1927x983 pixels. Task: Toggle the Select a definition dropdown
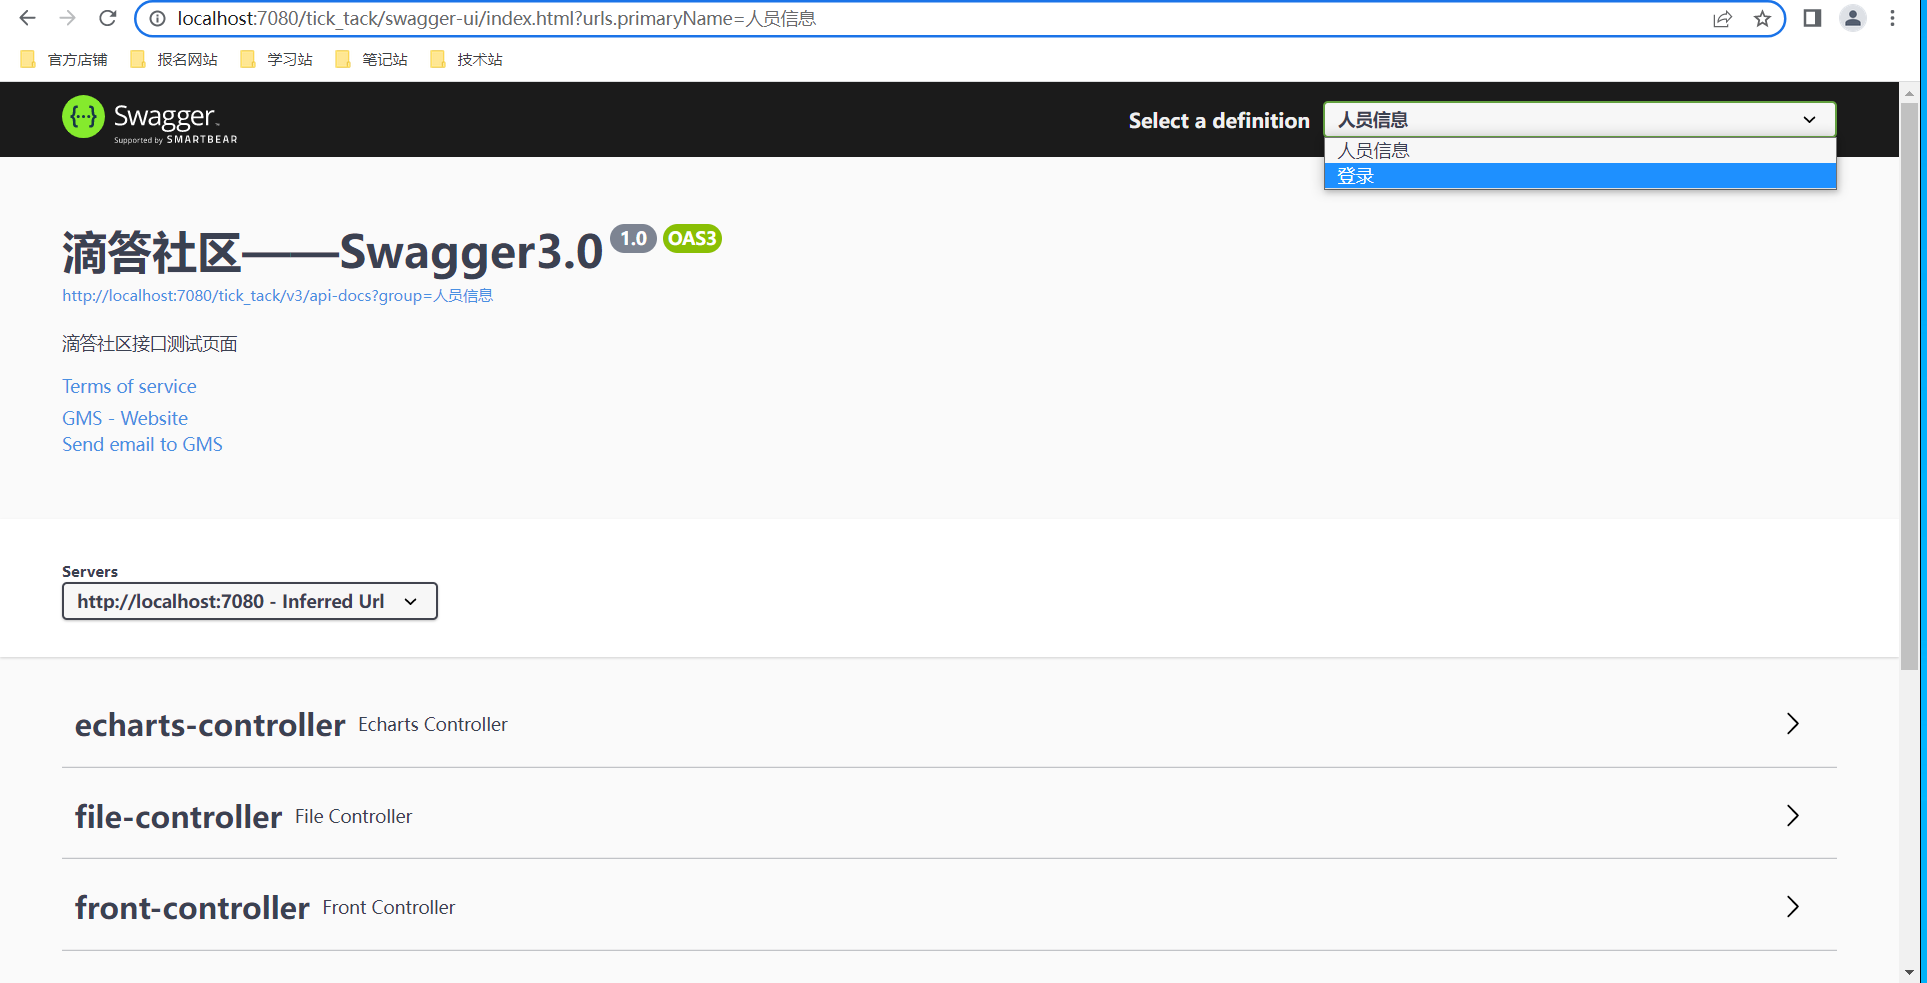[x=1580, y=120]
